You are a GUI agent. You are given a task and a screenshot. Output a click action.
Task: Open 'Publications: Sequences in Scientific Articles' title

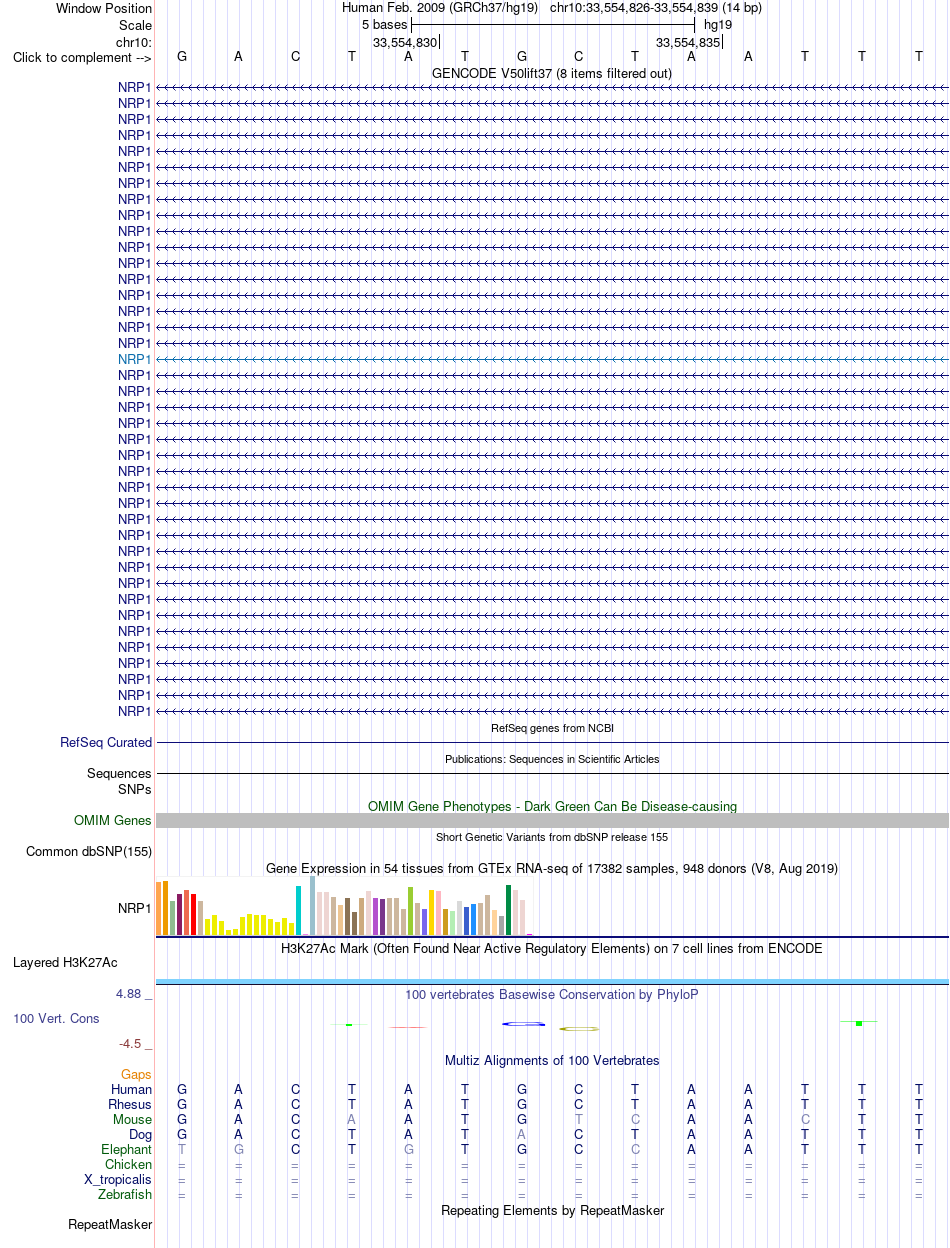tap(552, 759)
